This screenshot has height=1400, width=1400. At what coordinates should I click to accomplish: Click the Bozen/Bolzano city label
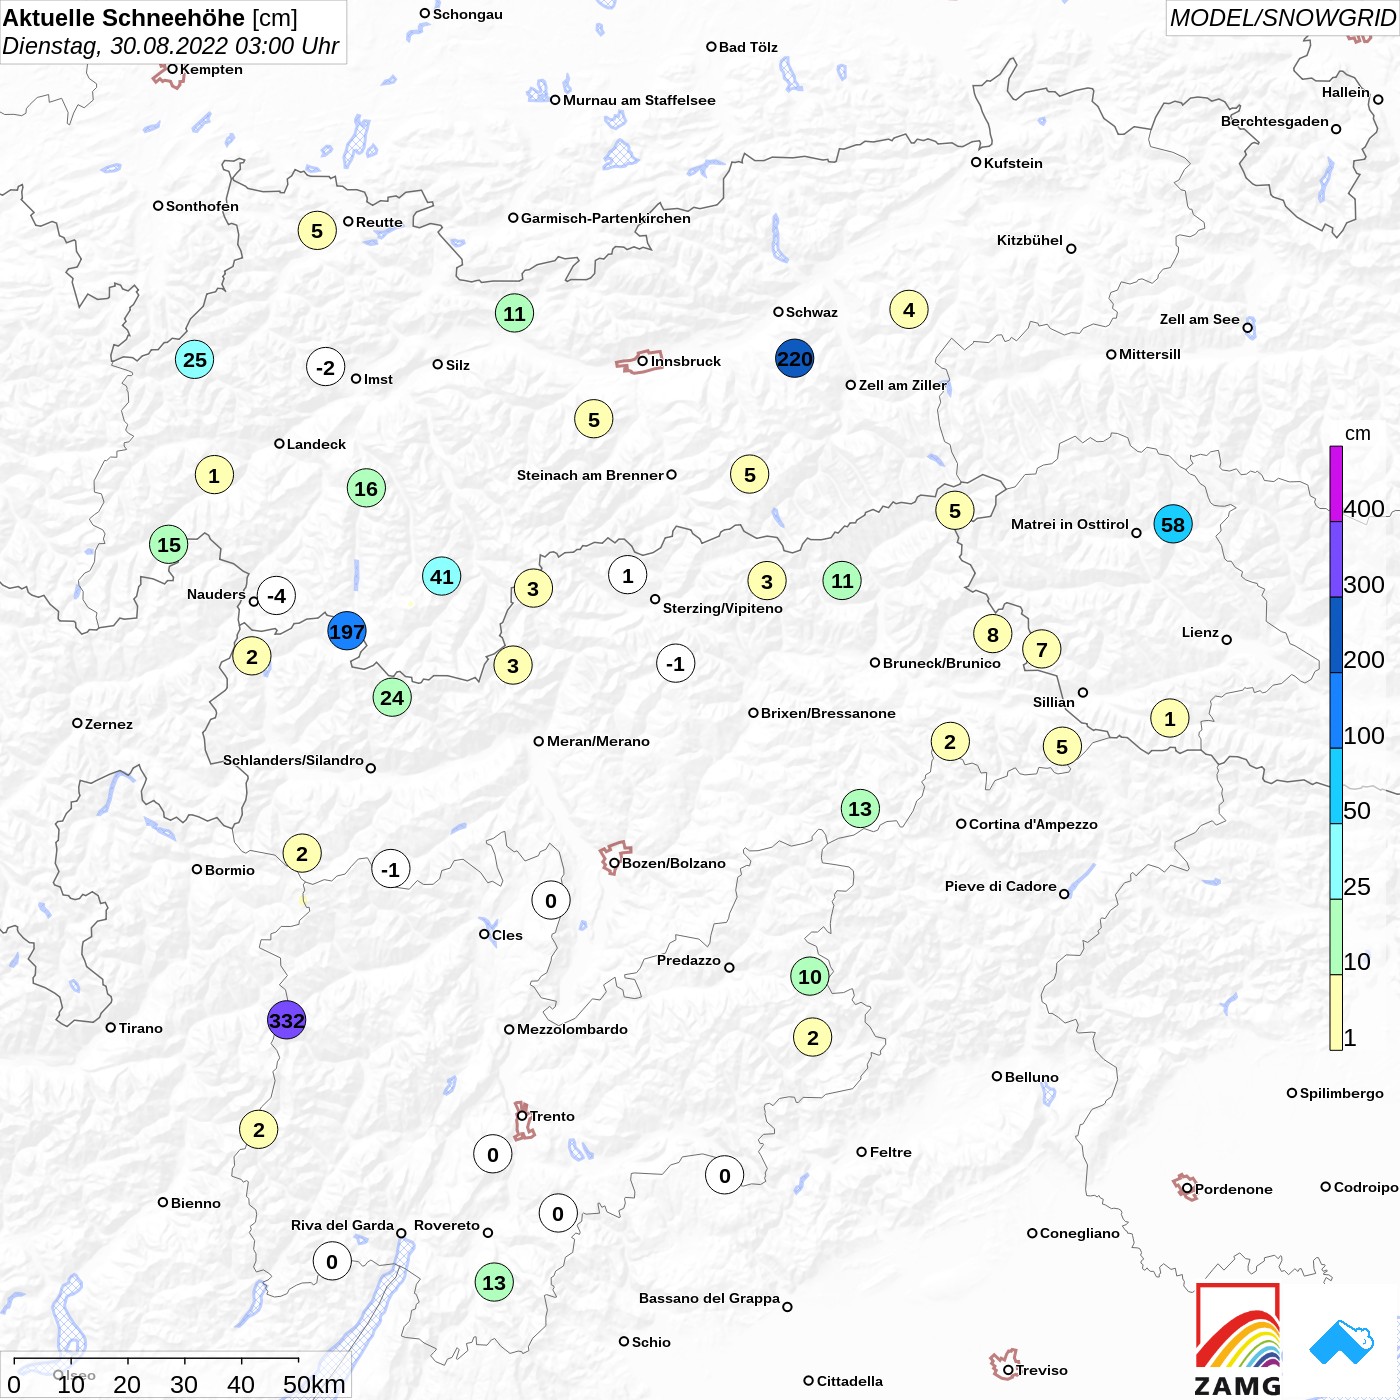[674, 863]
